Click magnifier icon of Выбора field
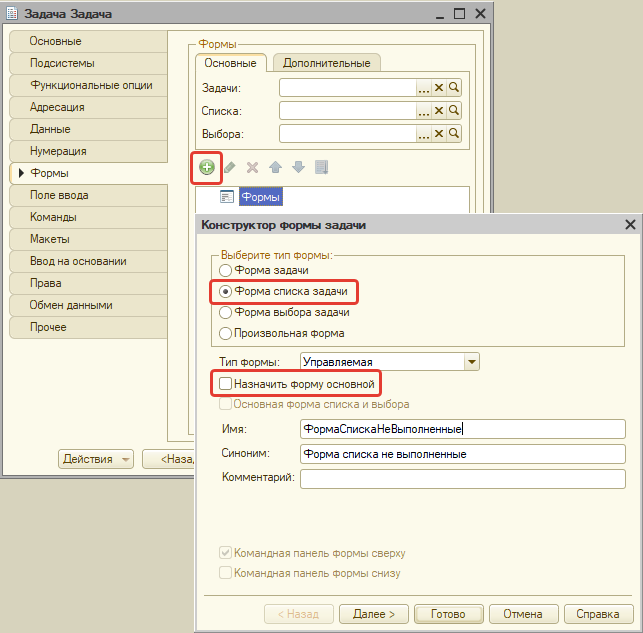Viewport: 643px width, 633px height. tap(454, 133)
